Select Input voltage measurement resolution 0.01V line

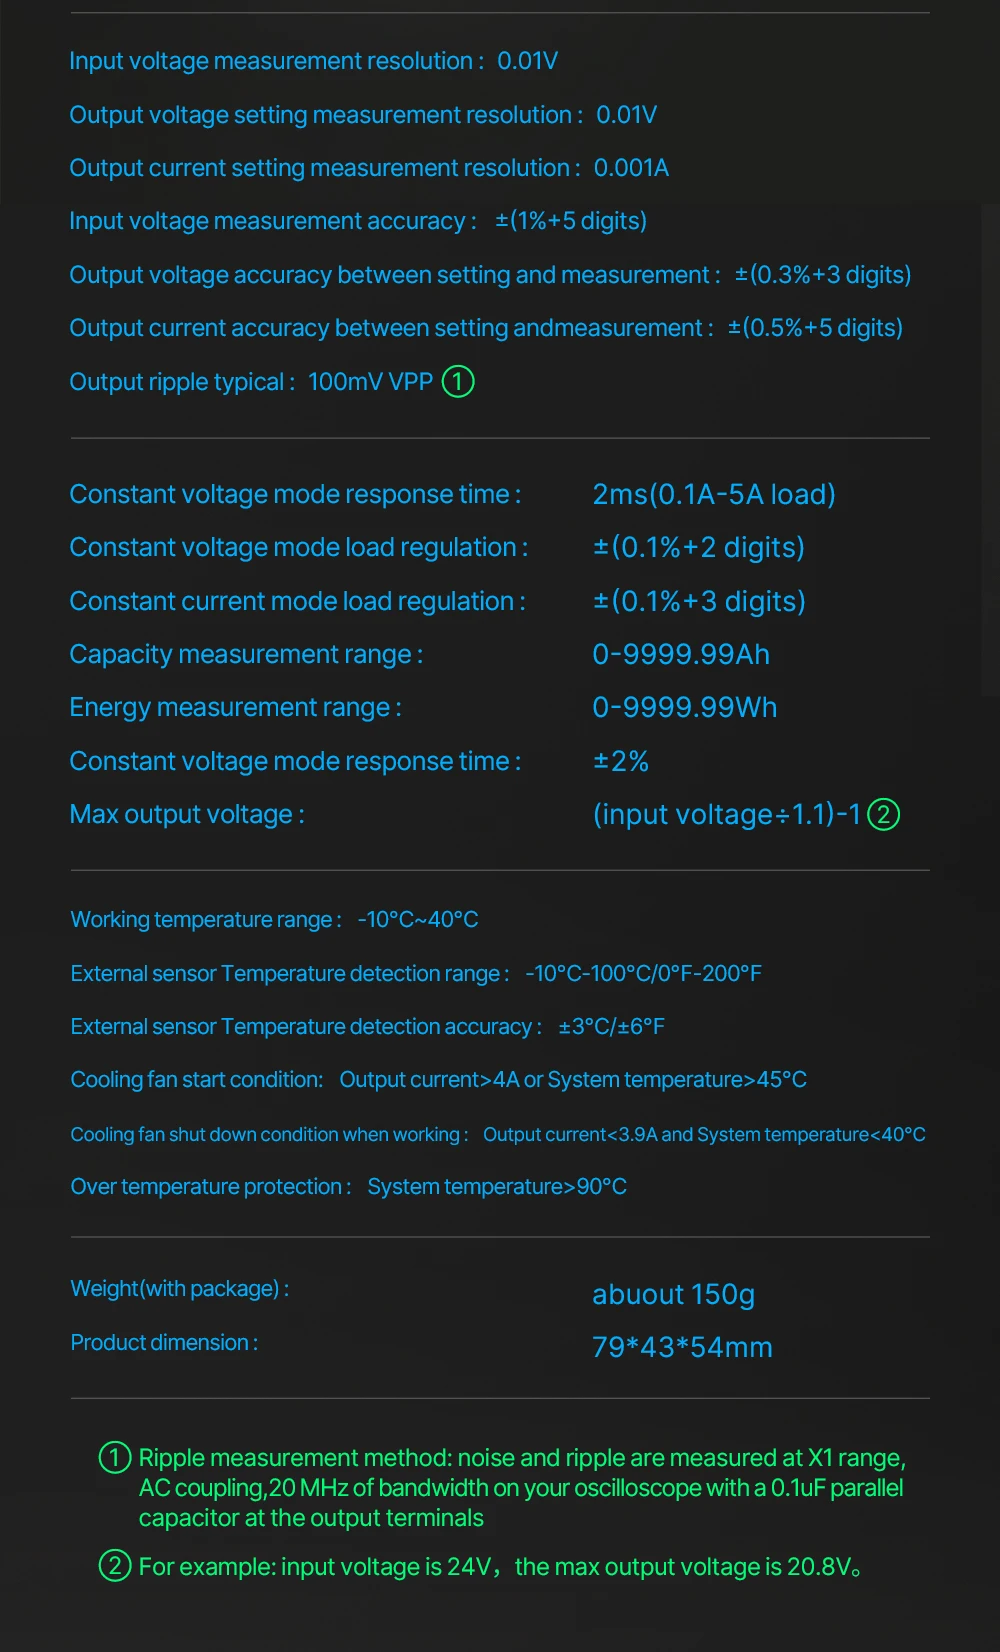point(313,61)
